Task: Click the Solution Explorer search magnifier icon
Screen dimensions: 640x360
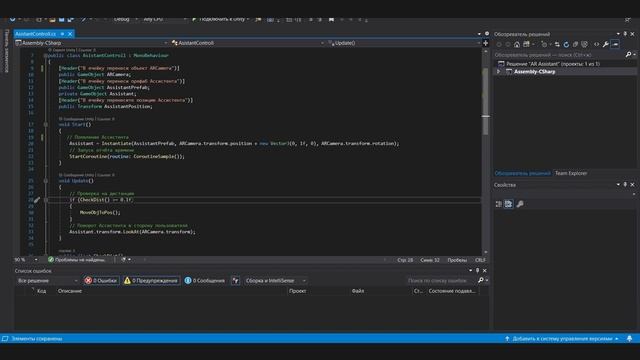Action: (x=629, y=55)
